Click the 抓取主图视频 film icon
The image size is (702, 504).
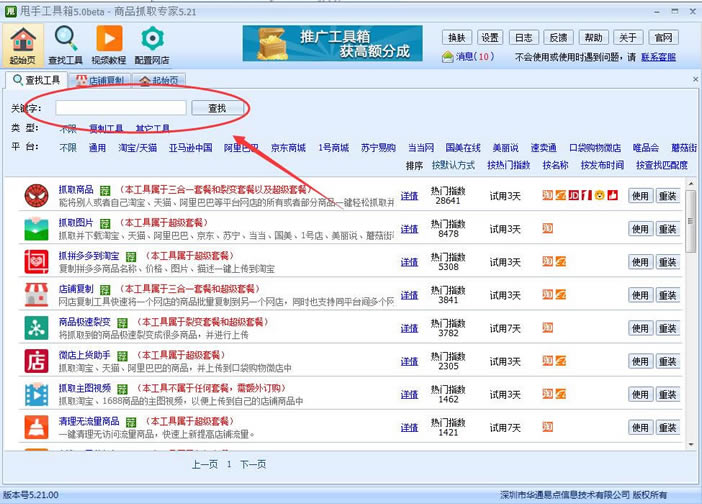pos(37,394)
